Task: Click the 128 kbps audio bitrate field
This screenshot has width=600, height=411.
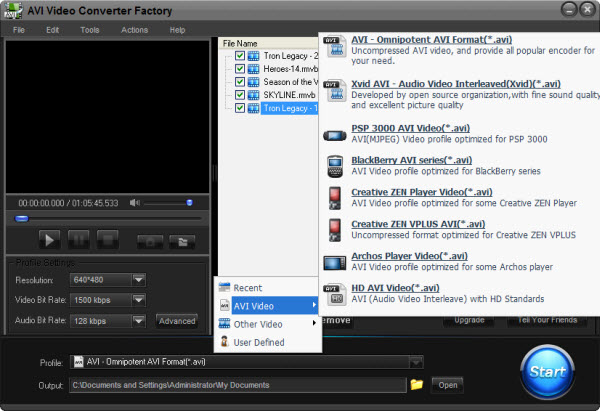Action: (101, 320)
